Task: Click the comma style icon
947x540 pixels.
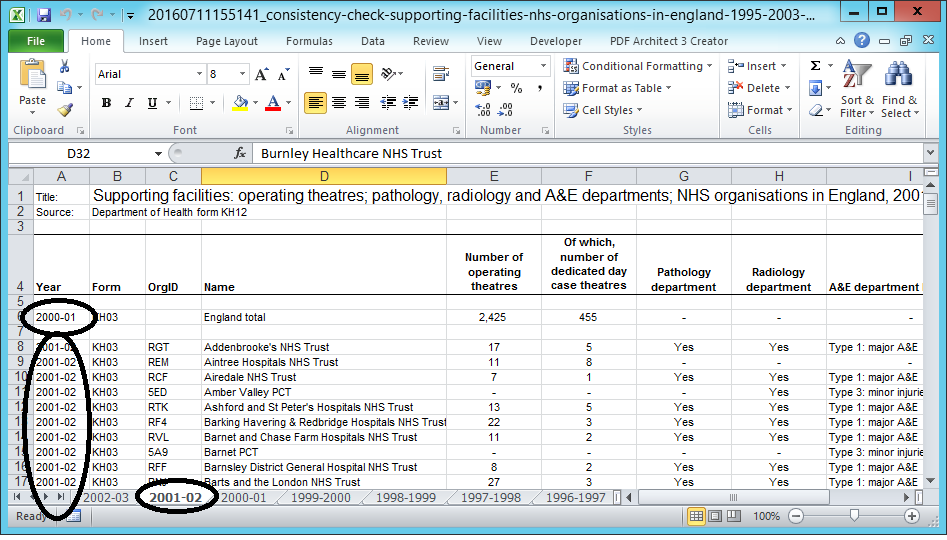Action: click(x=539, y=88)
